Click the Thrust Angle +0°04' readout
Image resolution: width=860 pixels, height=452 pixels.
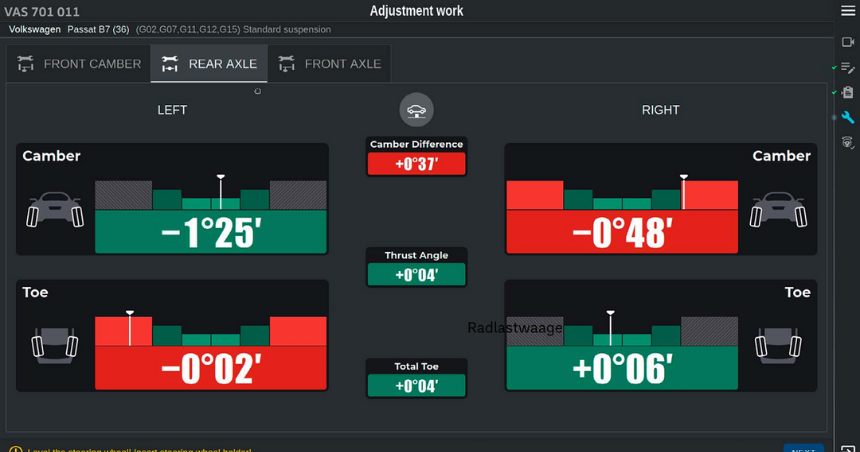[417, 275]
